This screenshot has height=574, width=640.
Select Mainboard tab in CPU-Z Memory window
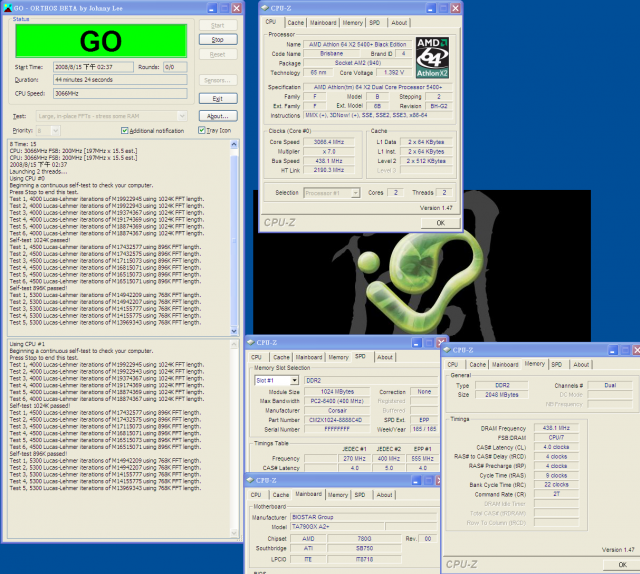(505, 365)
